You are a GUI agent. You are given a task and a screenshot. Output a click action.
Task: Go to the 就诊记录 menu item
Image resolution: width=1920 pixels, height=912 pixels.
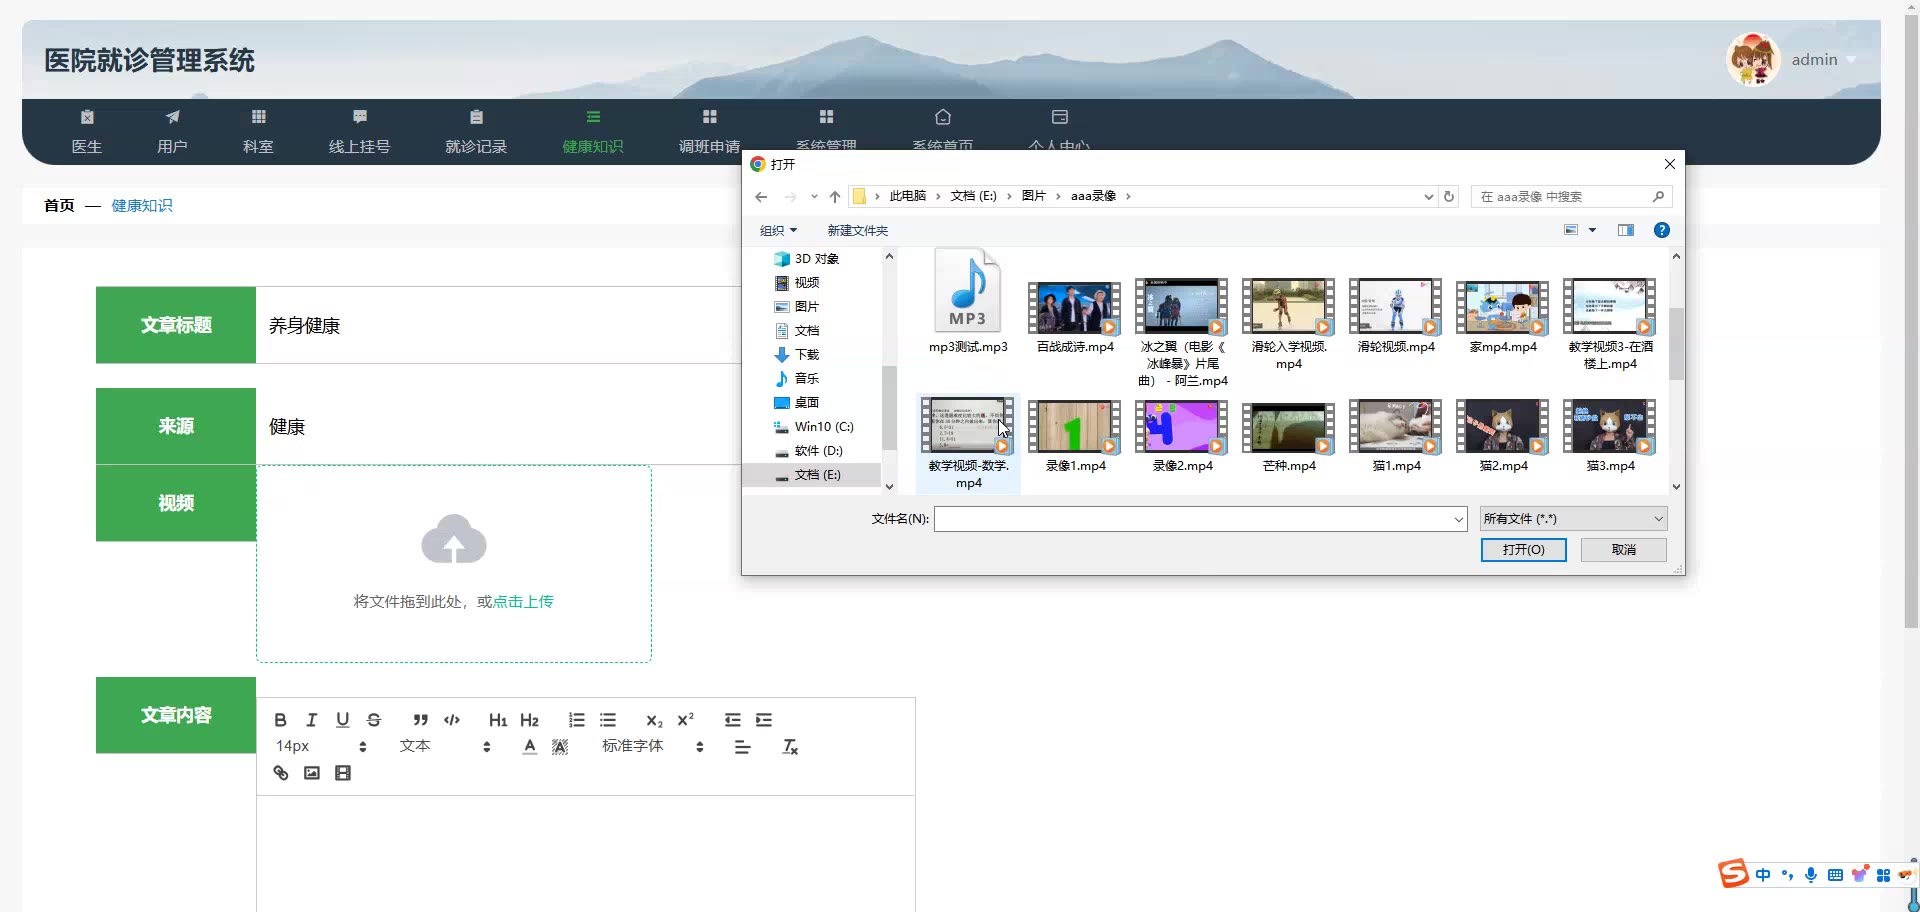pyautogui.click(x=476, y=131)
